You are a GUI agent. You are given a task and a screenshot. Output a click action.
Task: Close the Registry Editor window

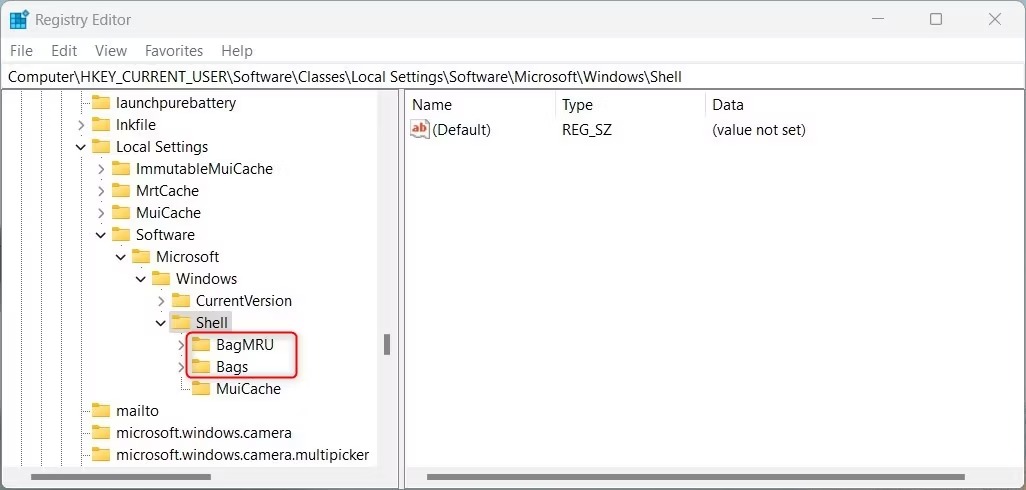[995, 20]
